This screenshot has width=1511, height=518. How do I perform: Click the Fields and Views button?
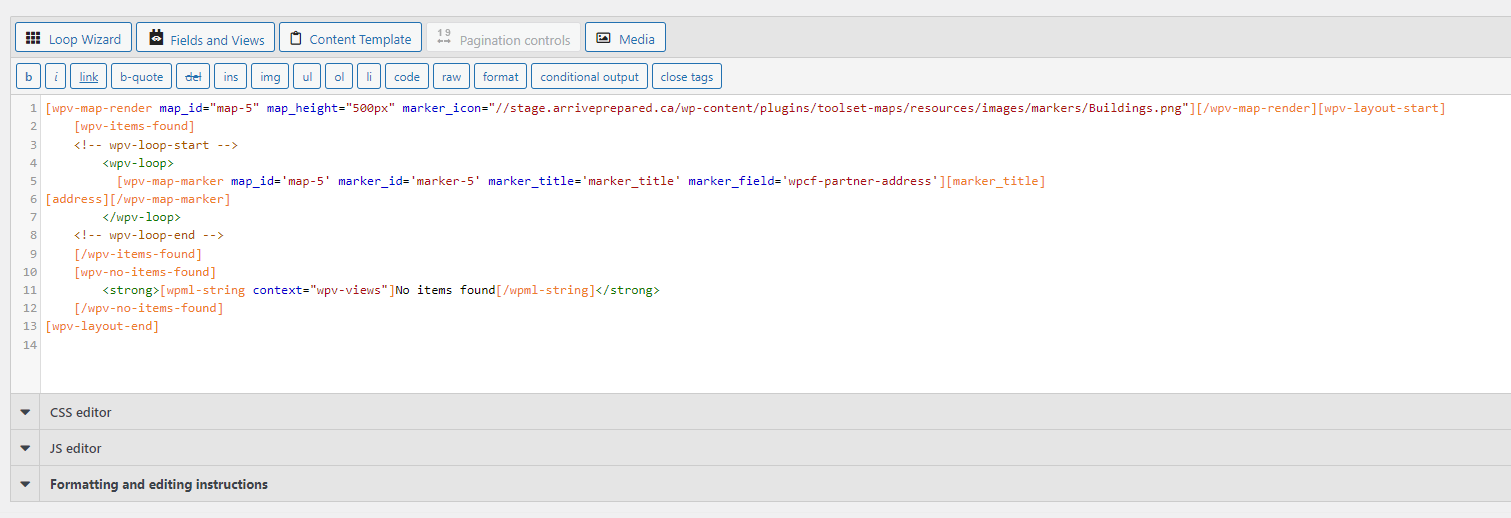[x=206, y=38]
